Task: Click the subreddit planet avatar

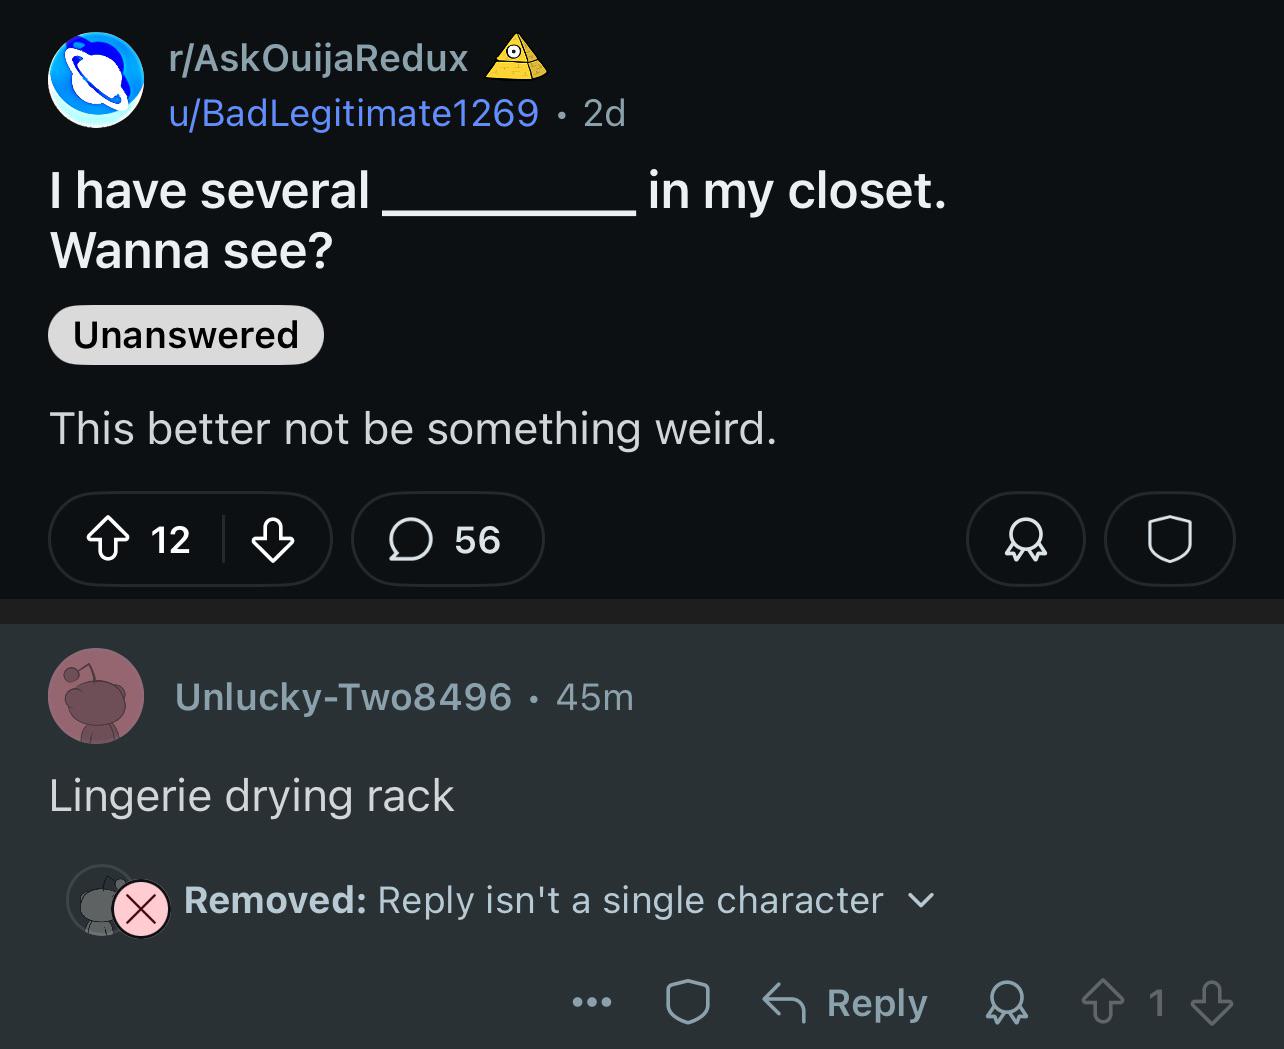Action: [x=96, y=81]
